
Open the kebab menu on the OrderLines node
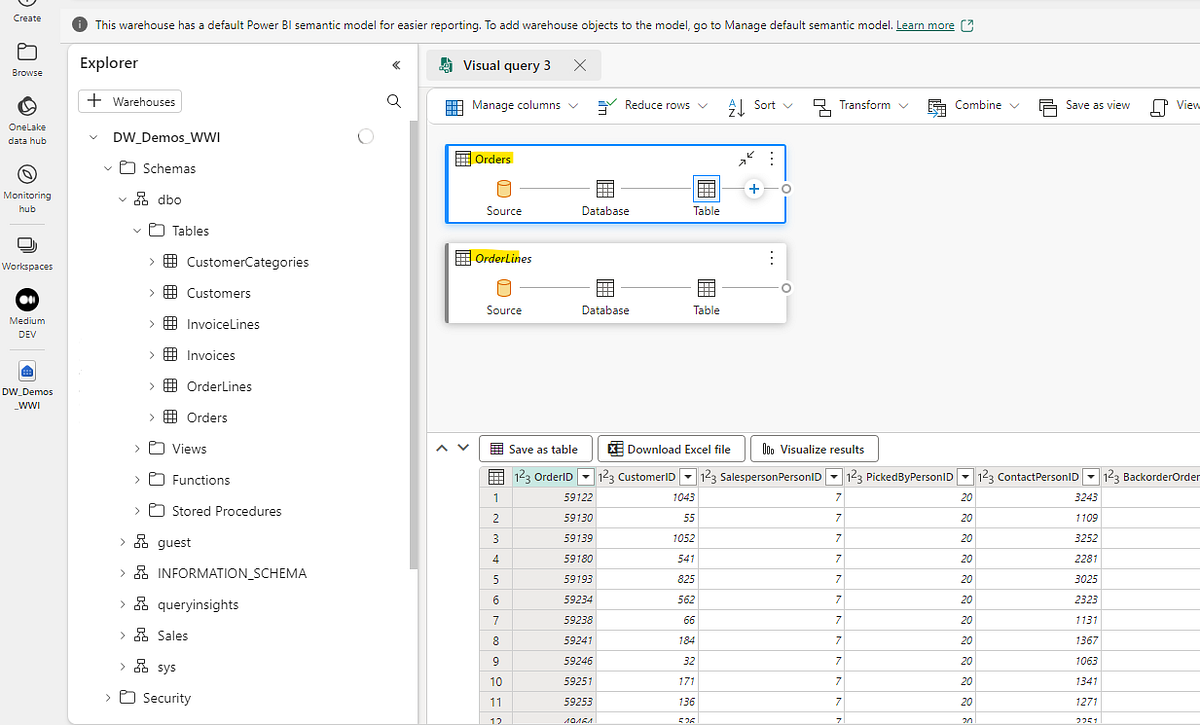[x=771, y=258]
